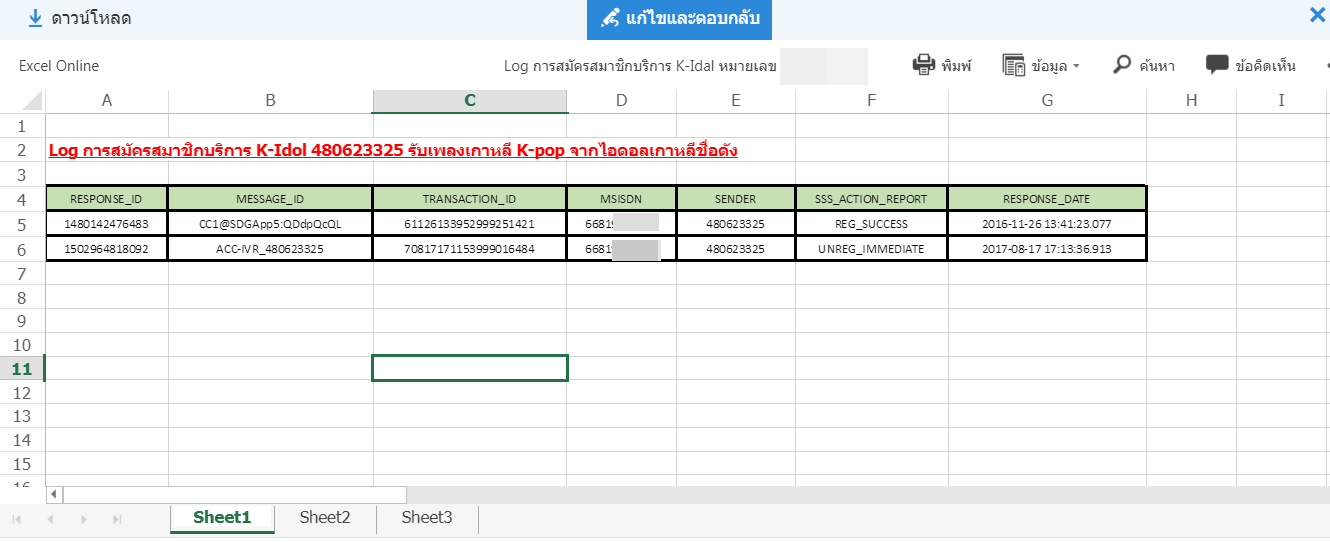Switch to the Sheet3 tab
This screenshot has width=1330, height=542.
pyautogui.click(x=427, y=518)
